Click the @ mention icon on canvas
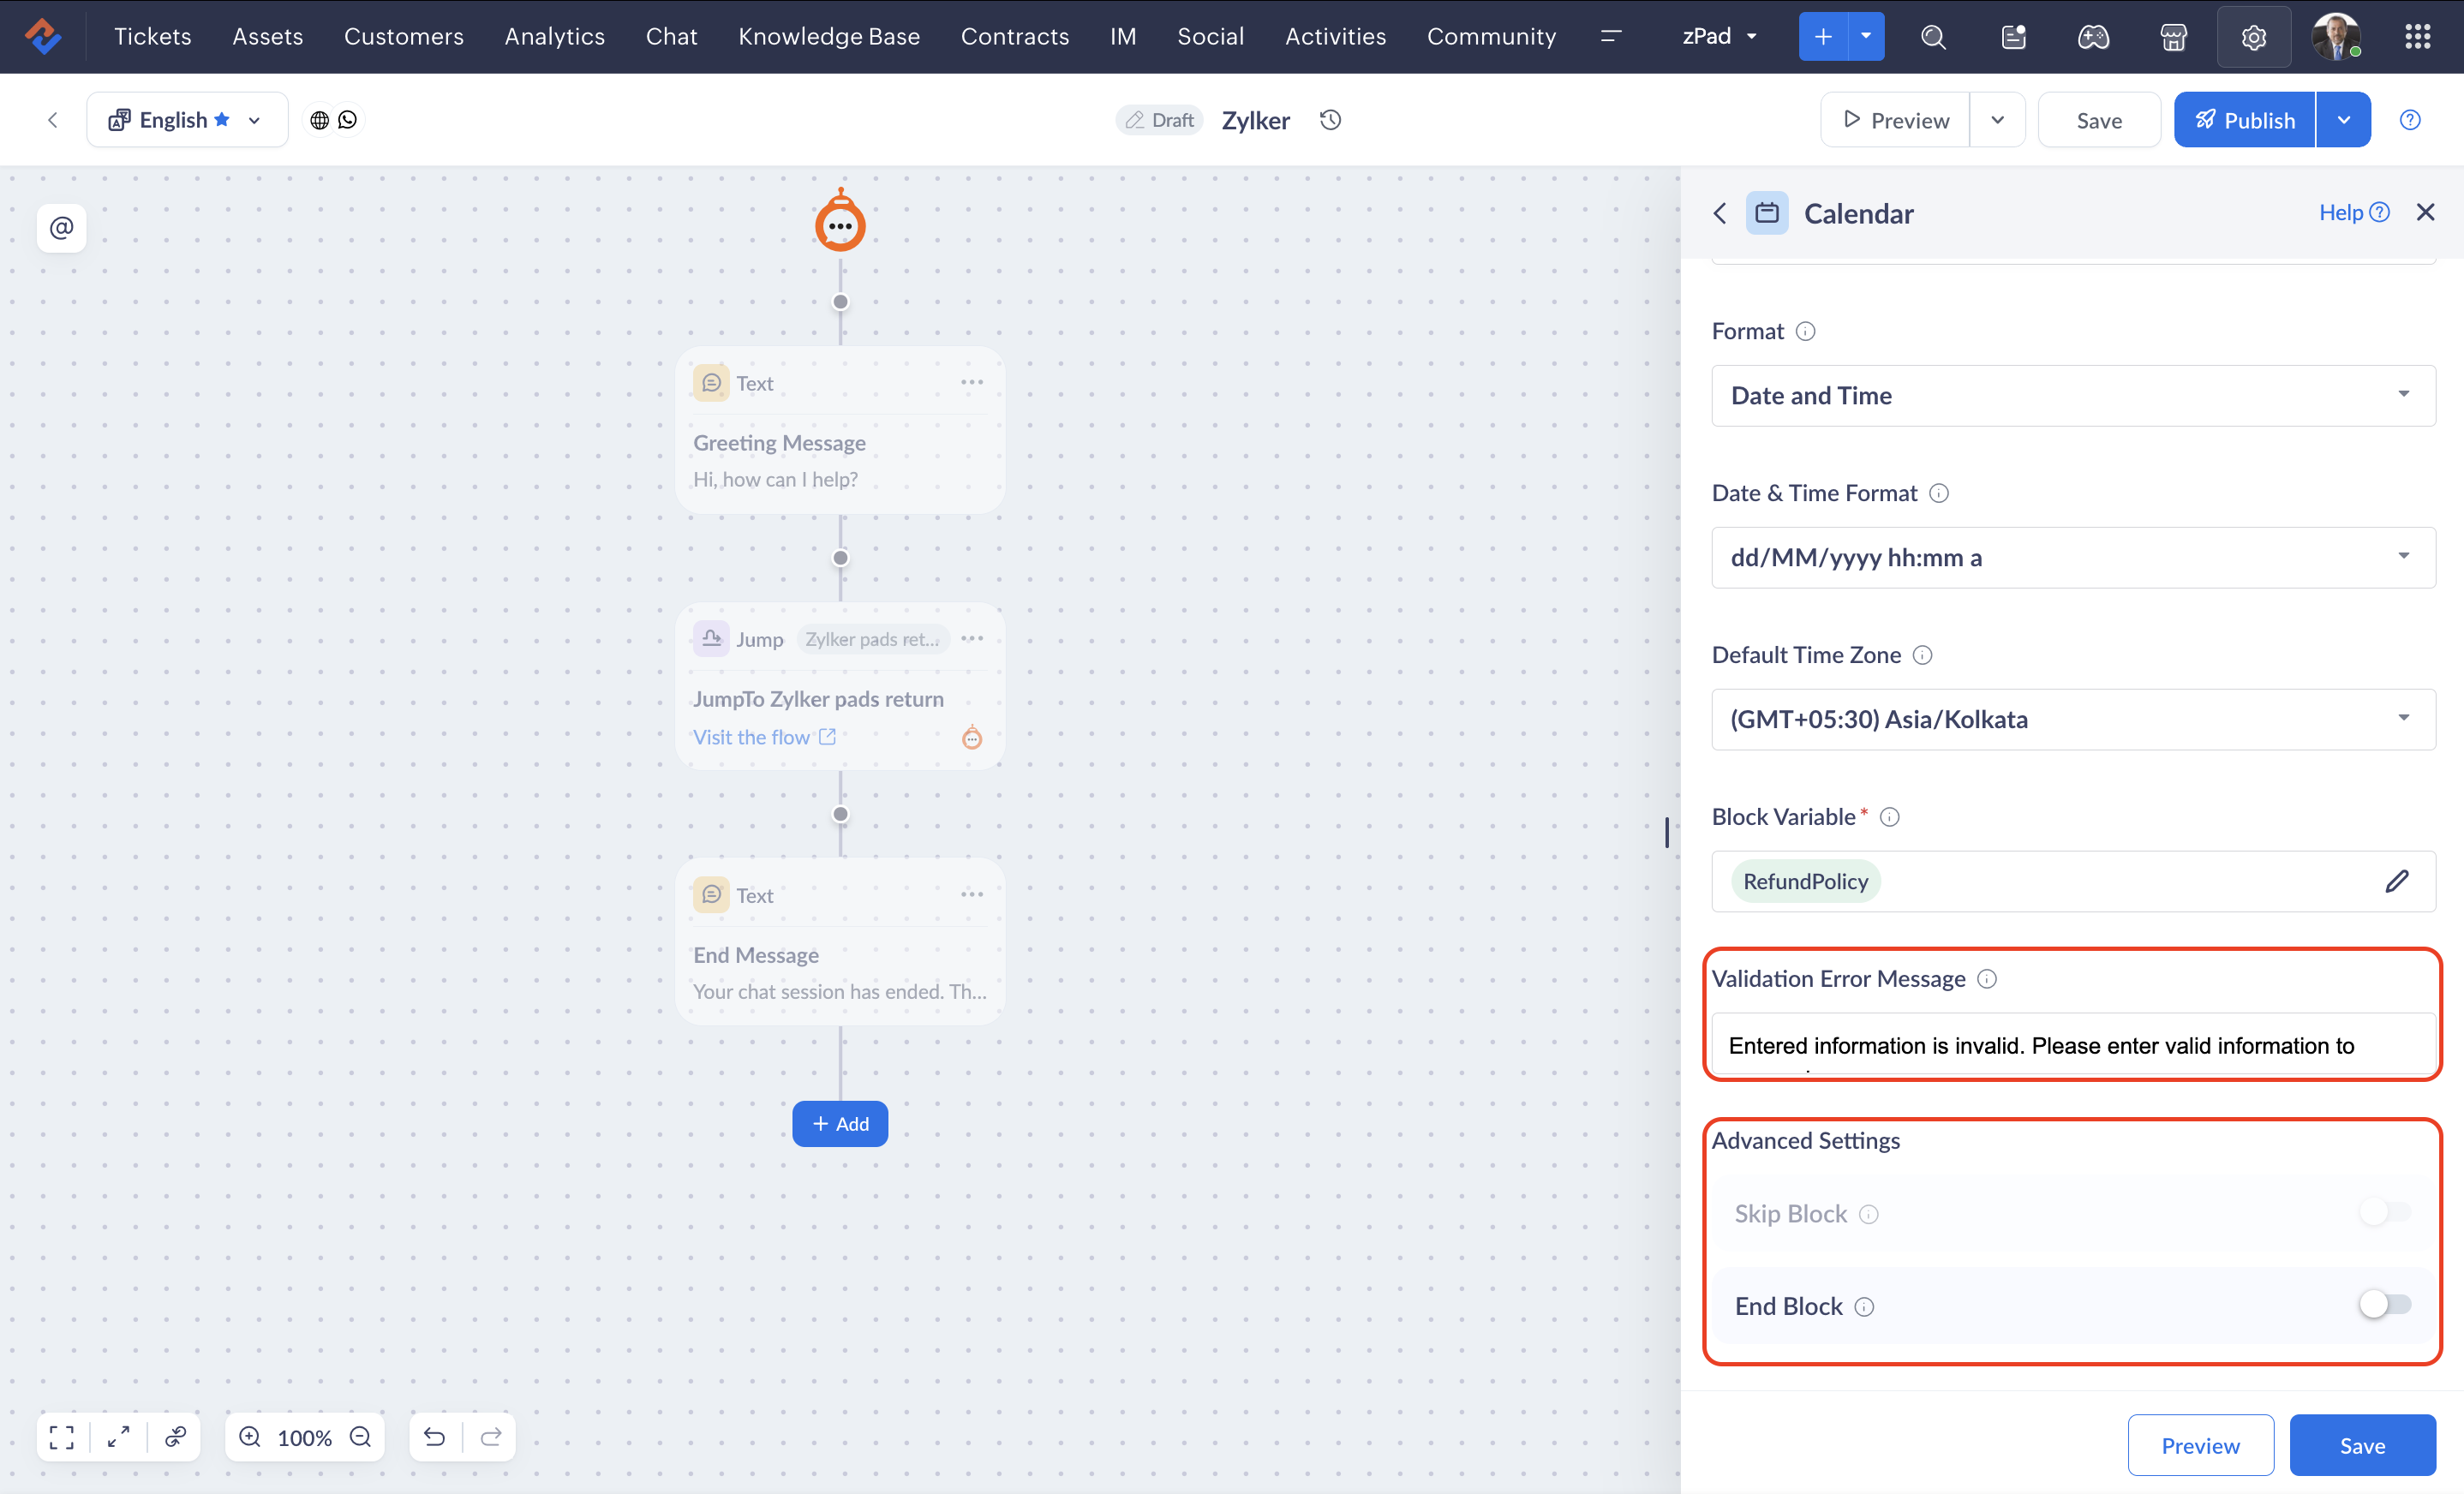 [61, 228]
